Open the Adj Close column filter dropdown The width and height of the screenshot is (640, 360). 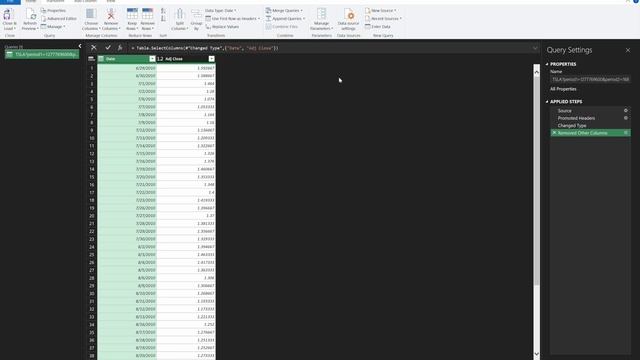211,59
